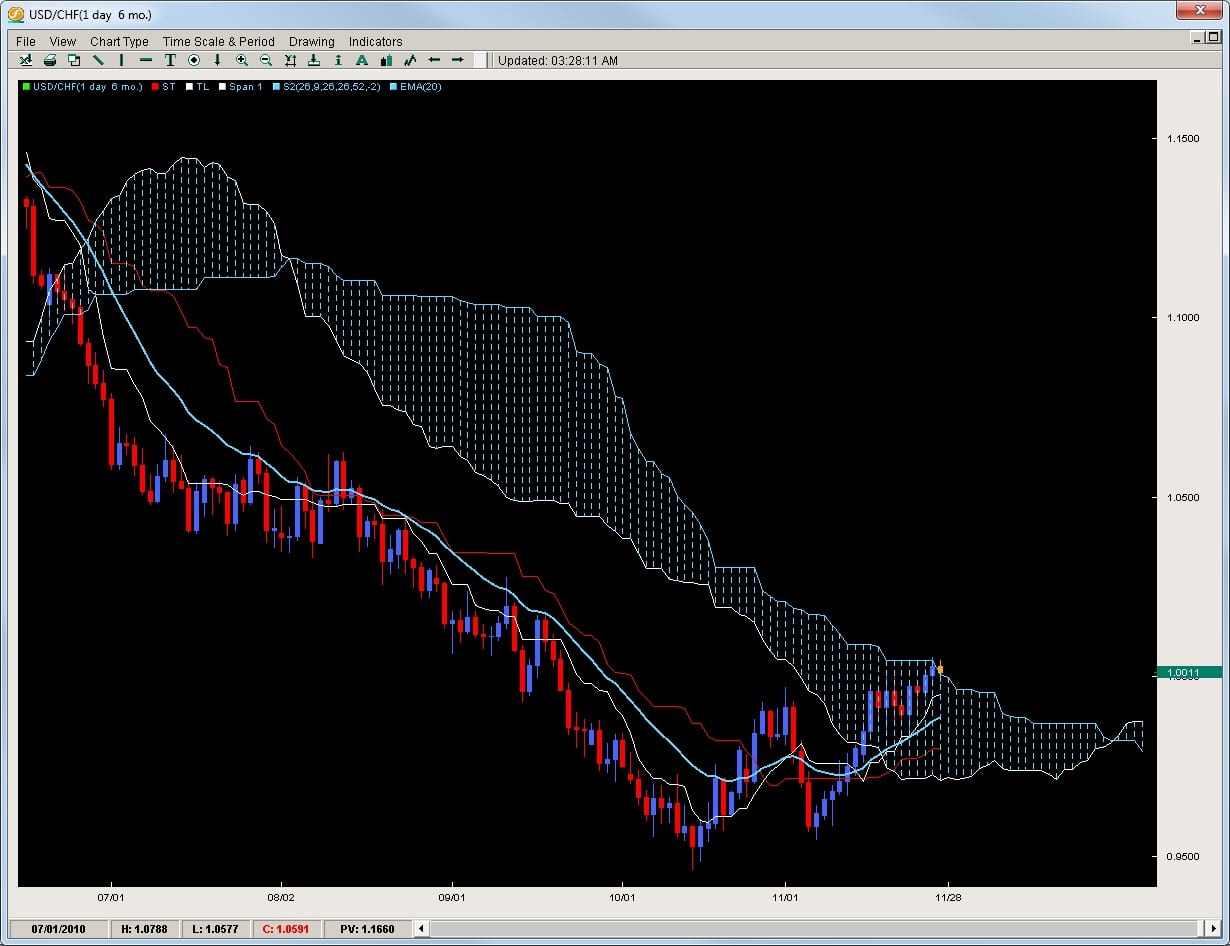Click the line chart indicator icon
Image resolution: width=1230 pixels, height=946 pixels.
tap(410, 60)
